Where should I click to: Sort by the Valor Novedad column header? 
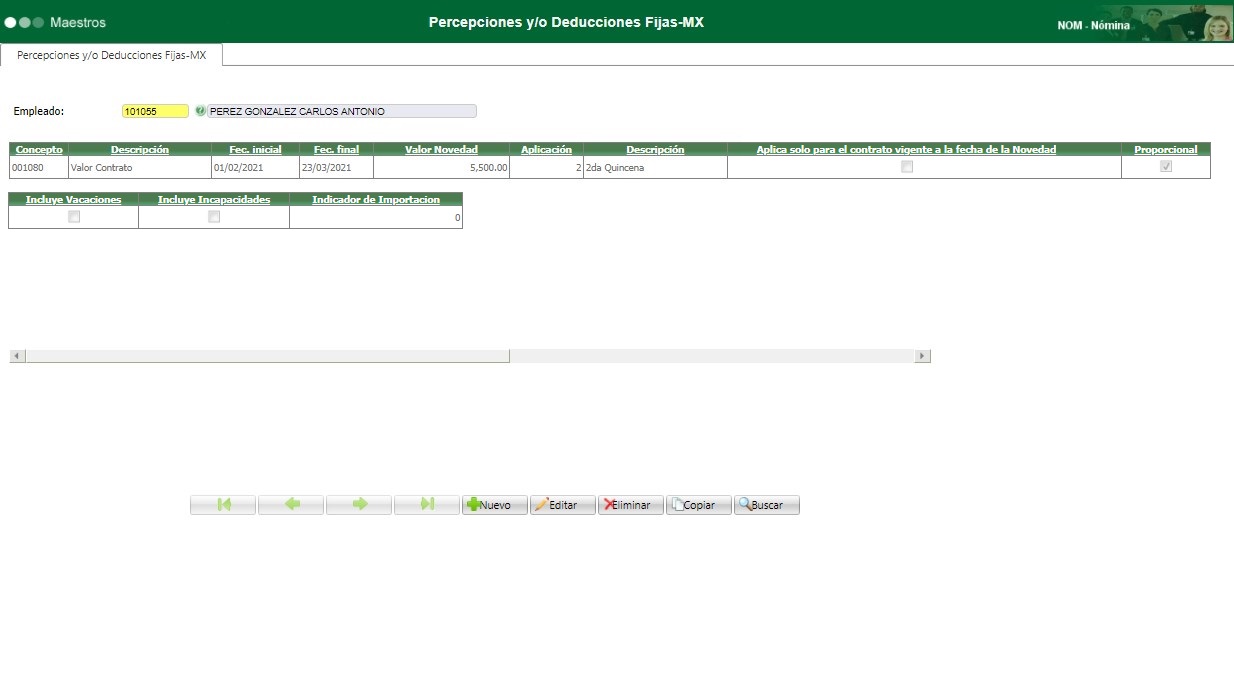pyautogui.click(x=441, y=149)
